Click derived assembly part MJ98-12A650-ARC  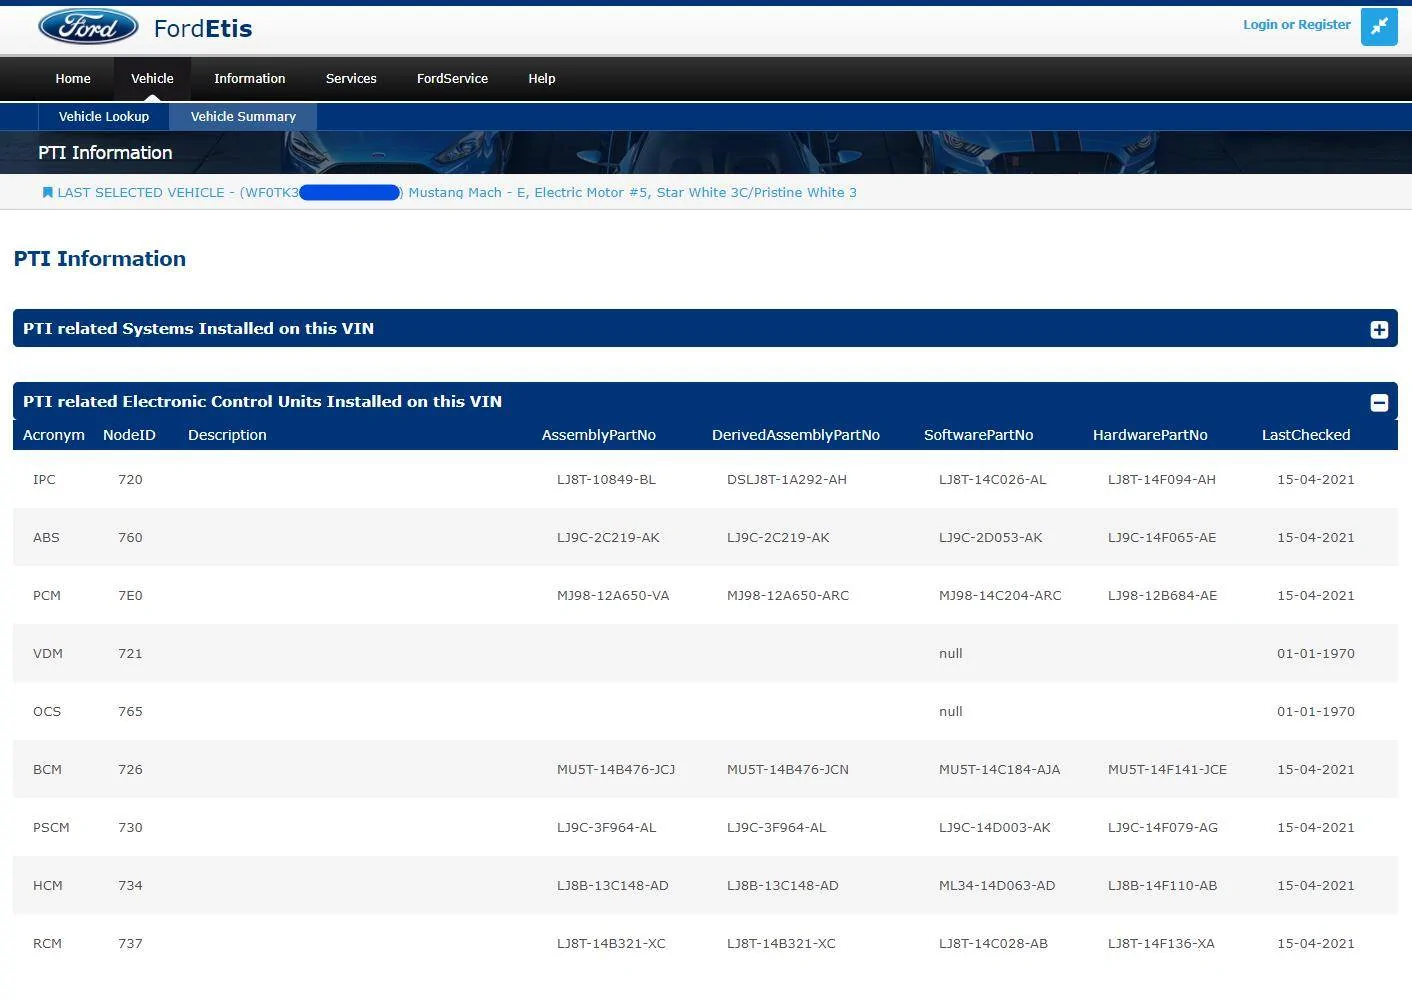pyautogui.click(x=788, y=595)
